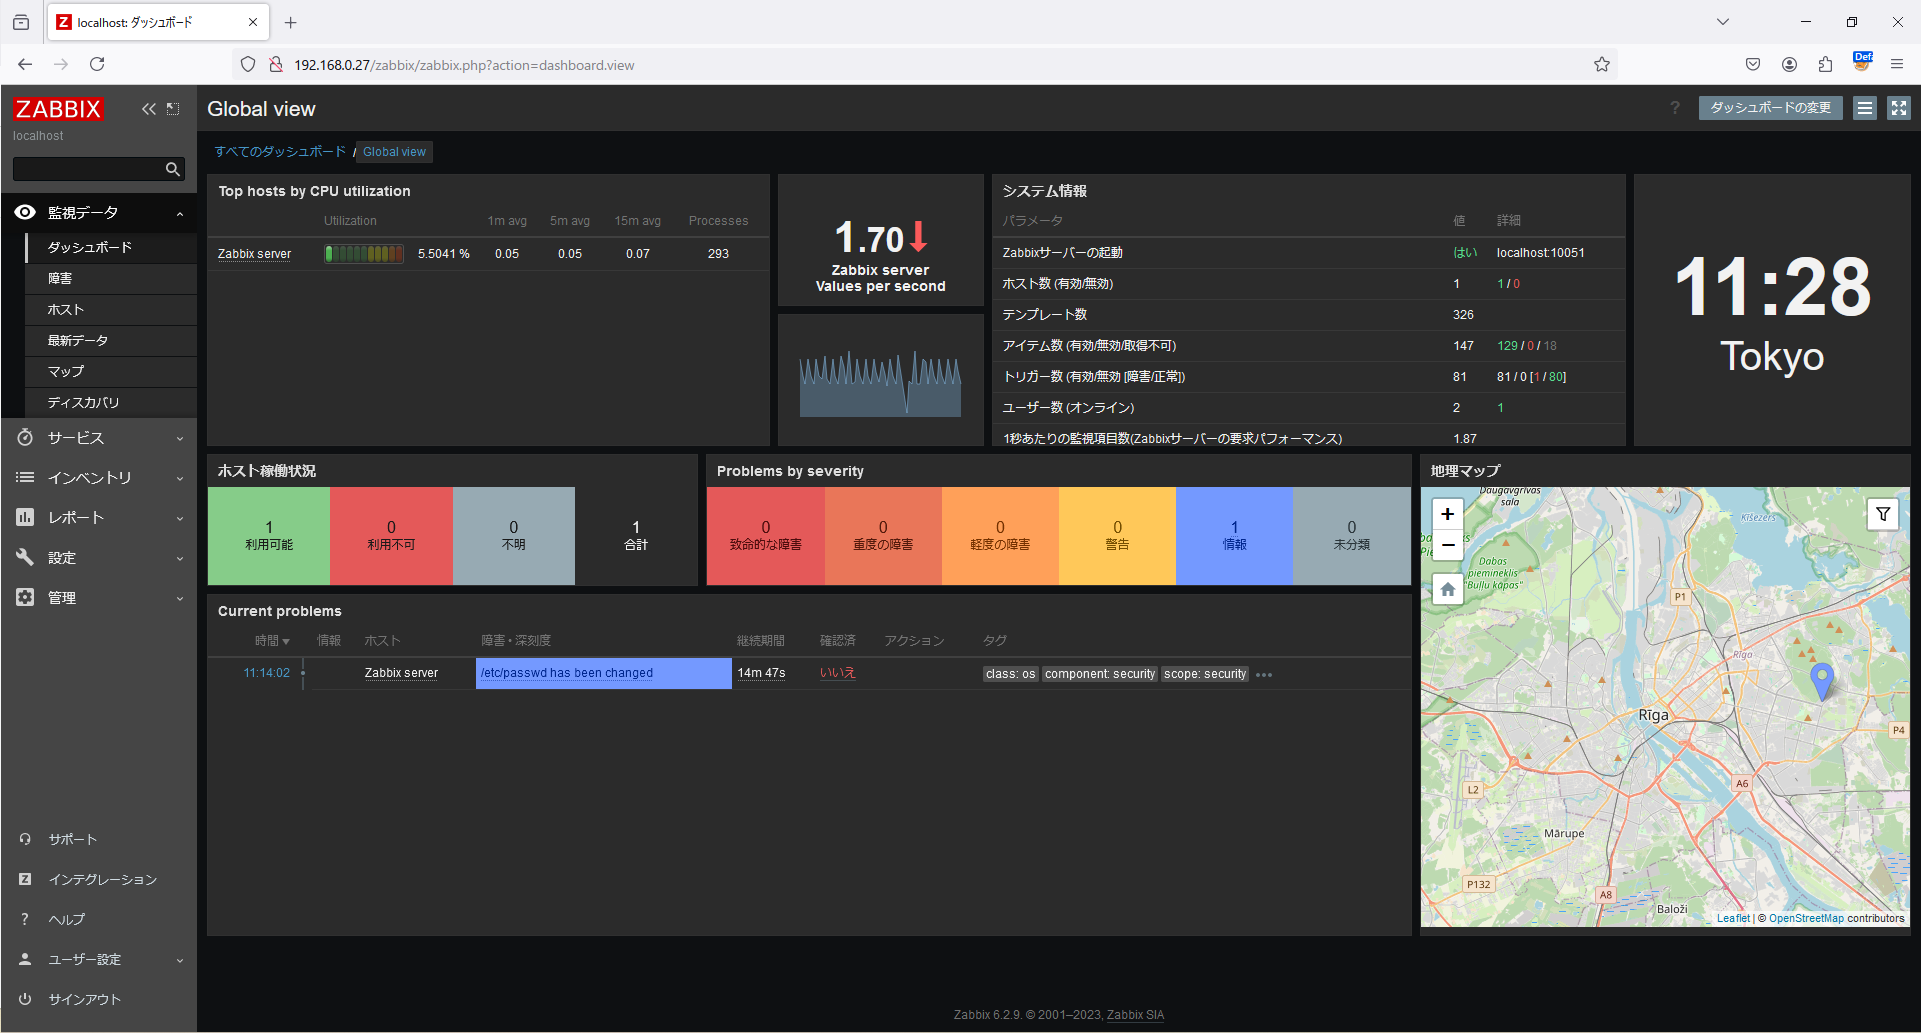Click the blue 情報 severity block

[x=1234, y=536]
